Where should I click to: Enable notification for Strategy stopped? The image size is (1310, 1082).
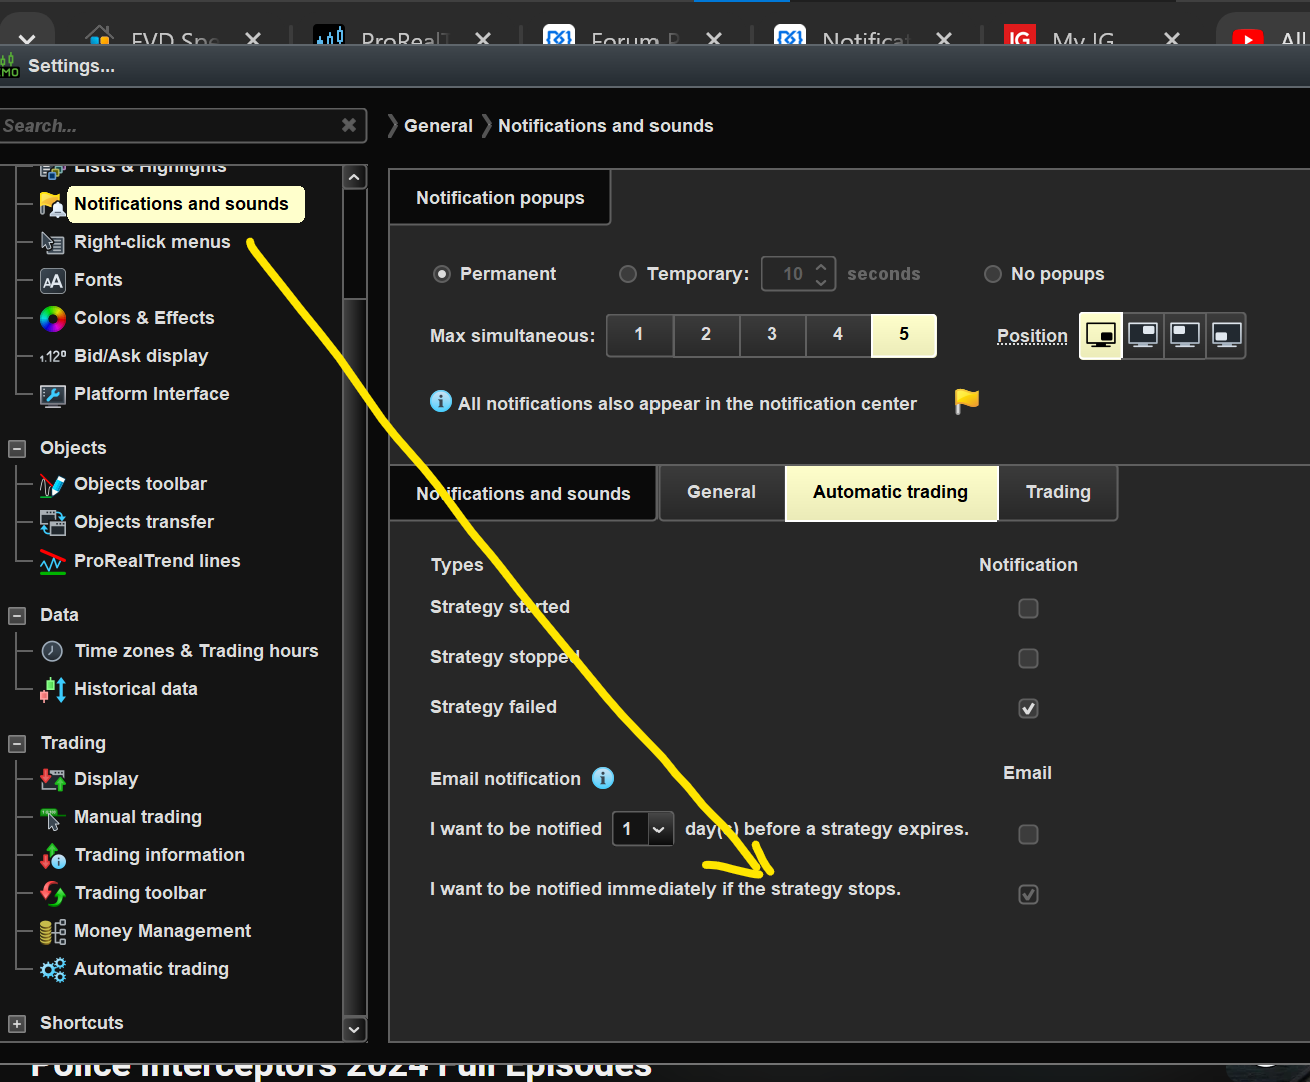pos(1028,658)
